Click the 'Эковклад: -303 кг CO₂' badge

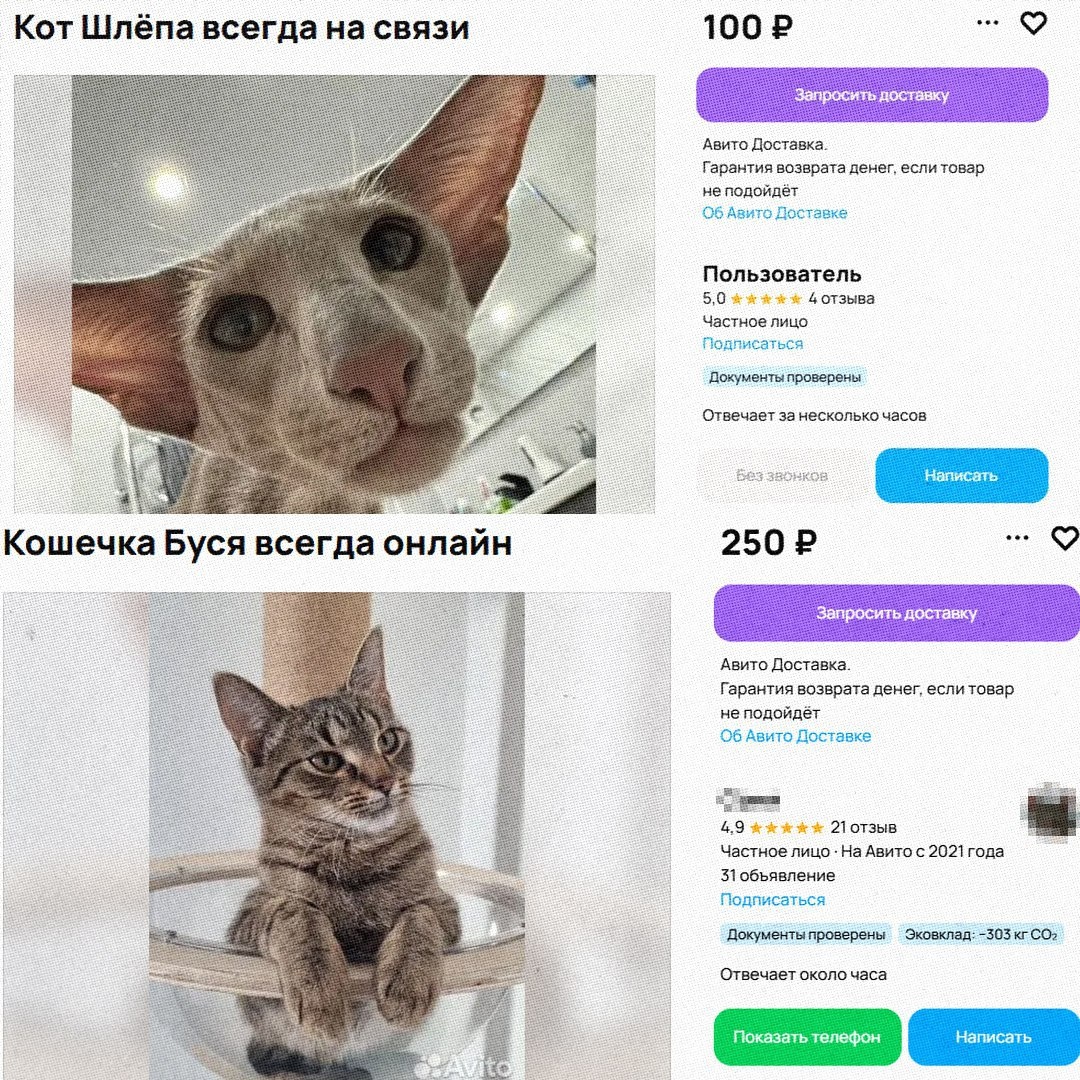pyautogui.click(x=981, y=935)
